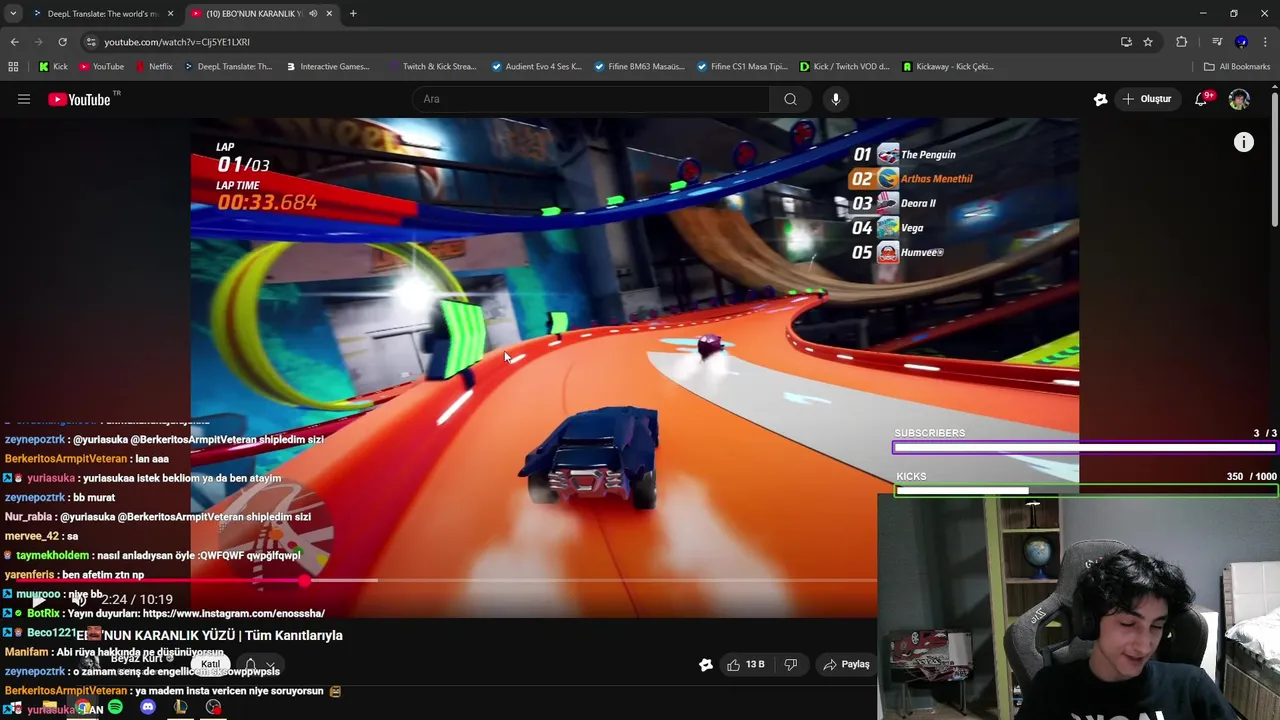Image resolution: width=1280 pixels, height=720 pixels.
Task: Open Audient Evo 4 bookmark
Action: click(x=537, y=67)
